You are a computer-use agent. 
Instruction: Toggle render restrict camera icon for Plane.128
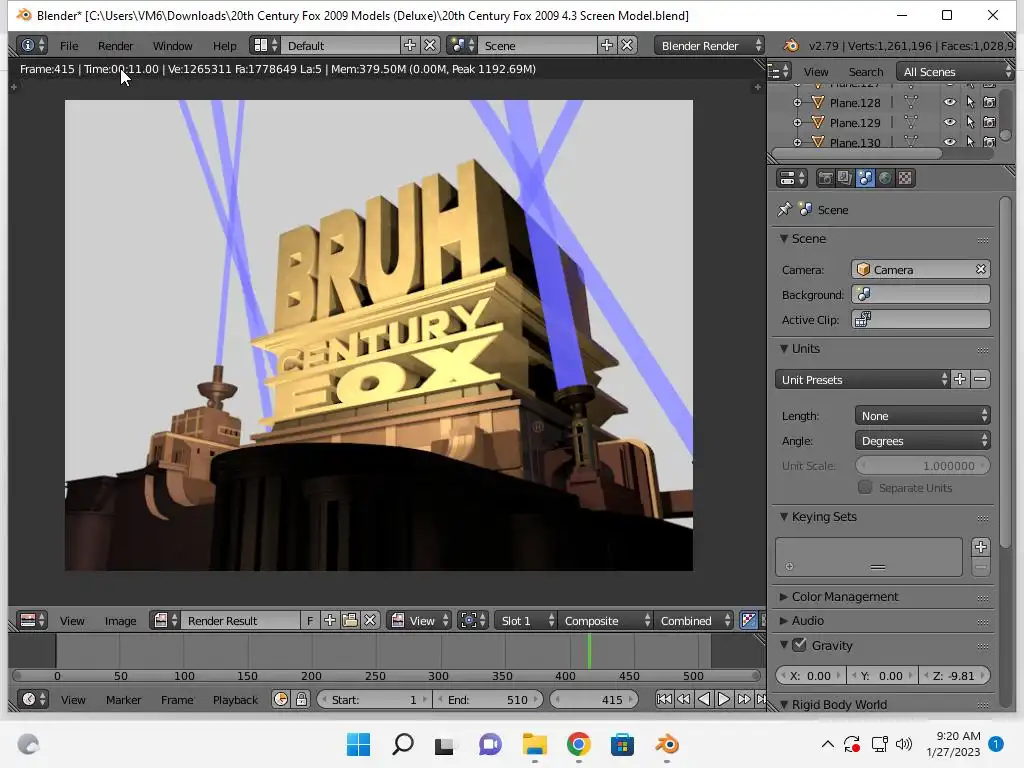989,103
